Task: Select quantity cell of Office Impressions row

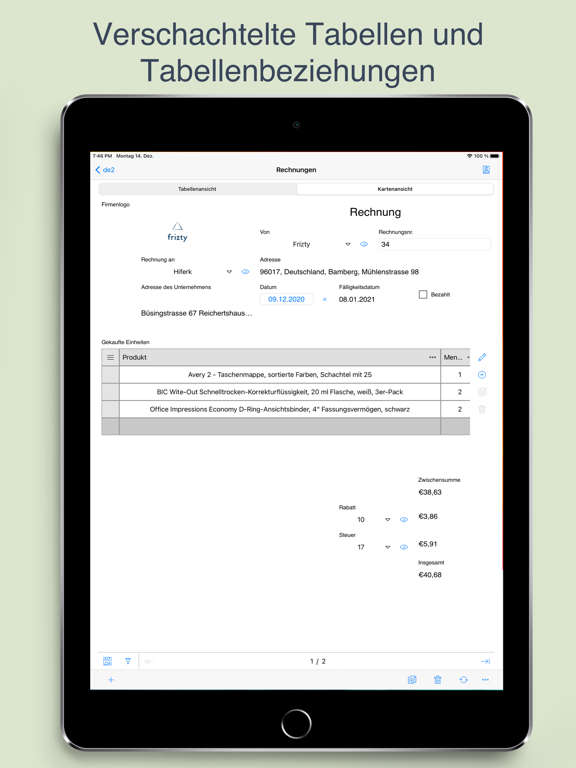Action: click(456, 409)
